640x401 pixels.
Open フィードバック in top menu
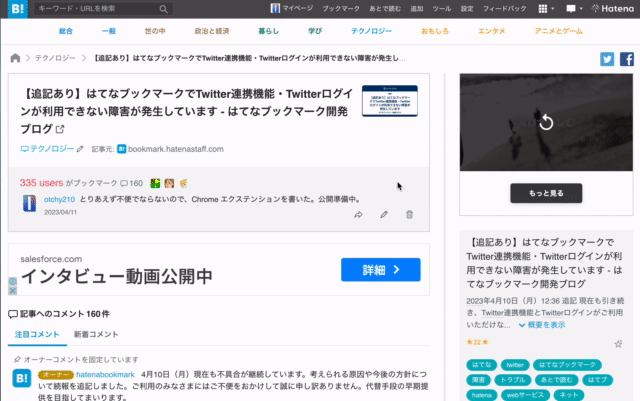504,9
